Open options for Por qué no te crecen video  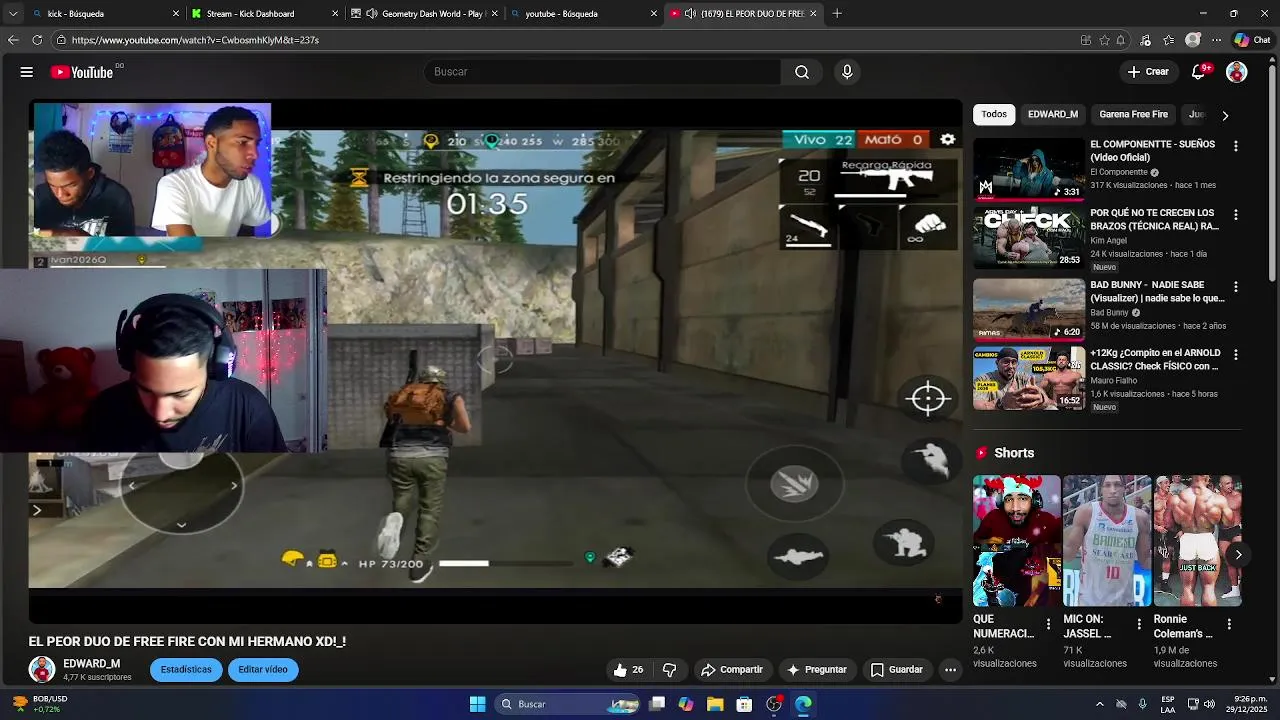coord(1235,215)
